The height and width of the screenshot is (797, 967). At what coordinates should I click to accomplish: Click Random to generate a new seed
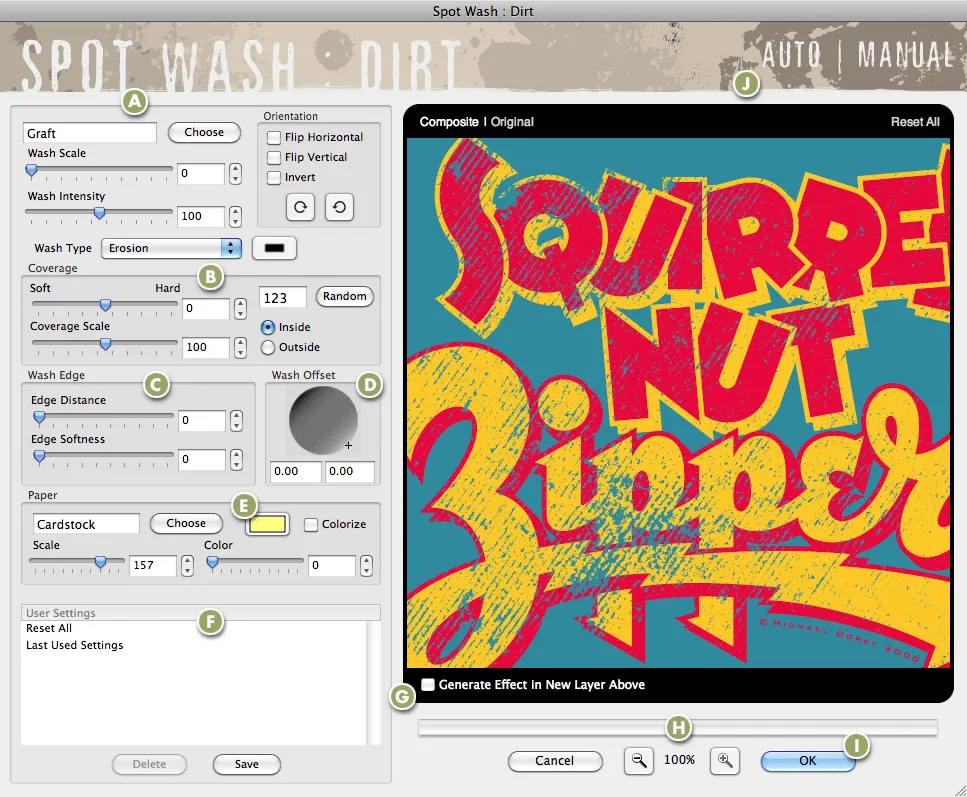pos(344,296)
